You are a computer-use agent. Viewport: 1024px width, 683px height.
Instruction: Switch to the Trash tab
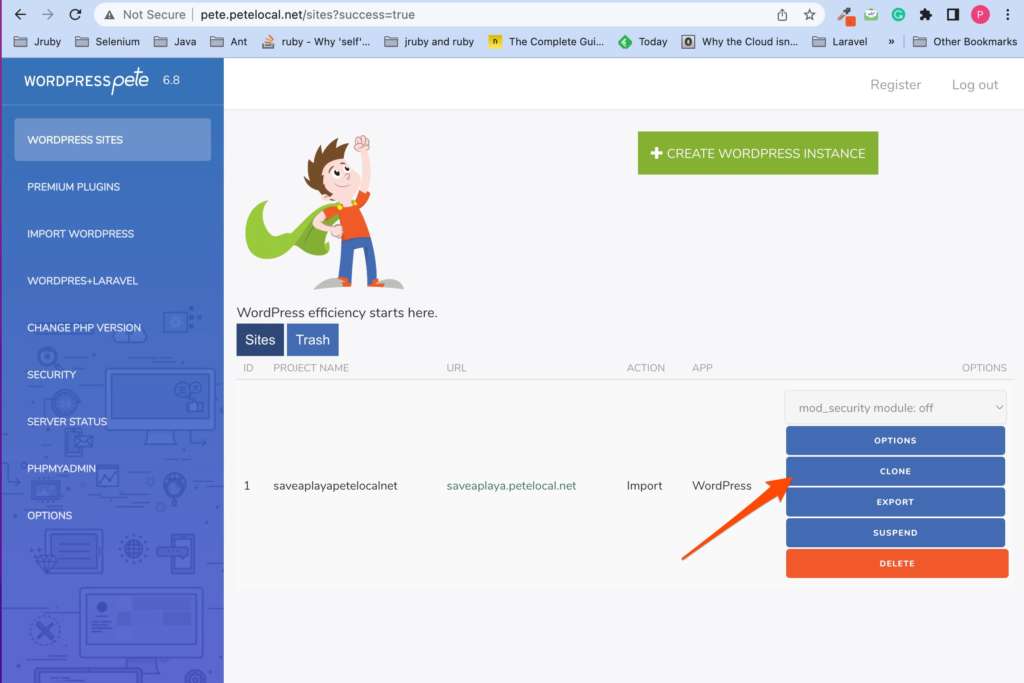pos(312,340)
